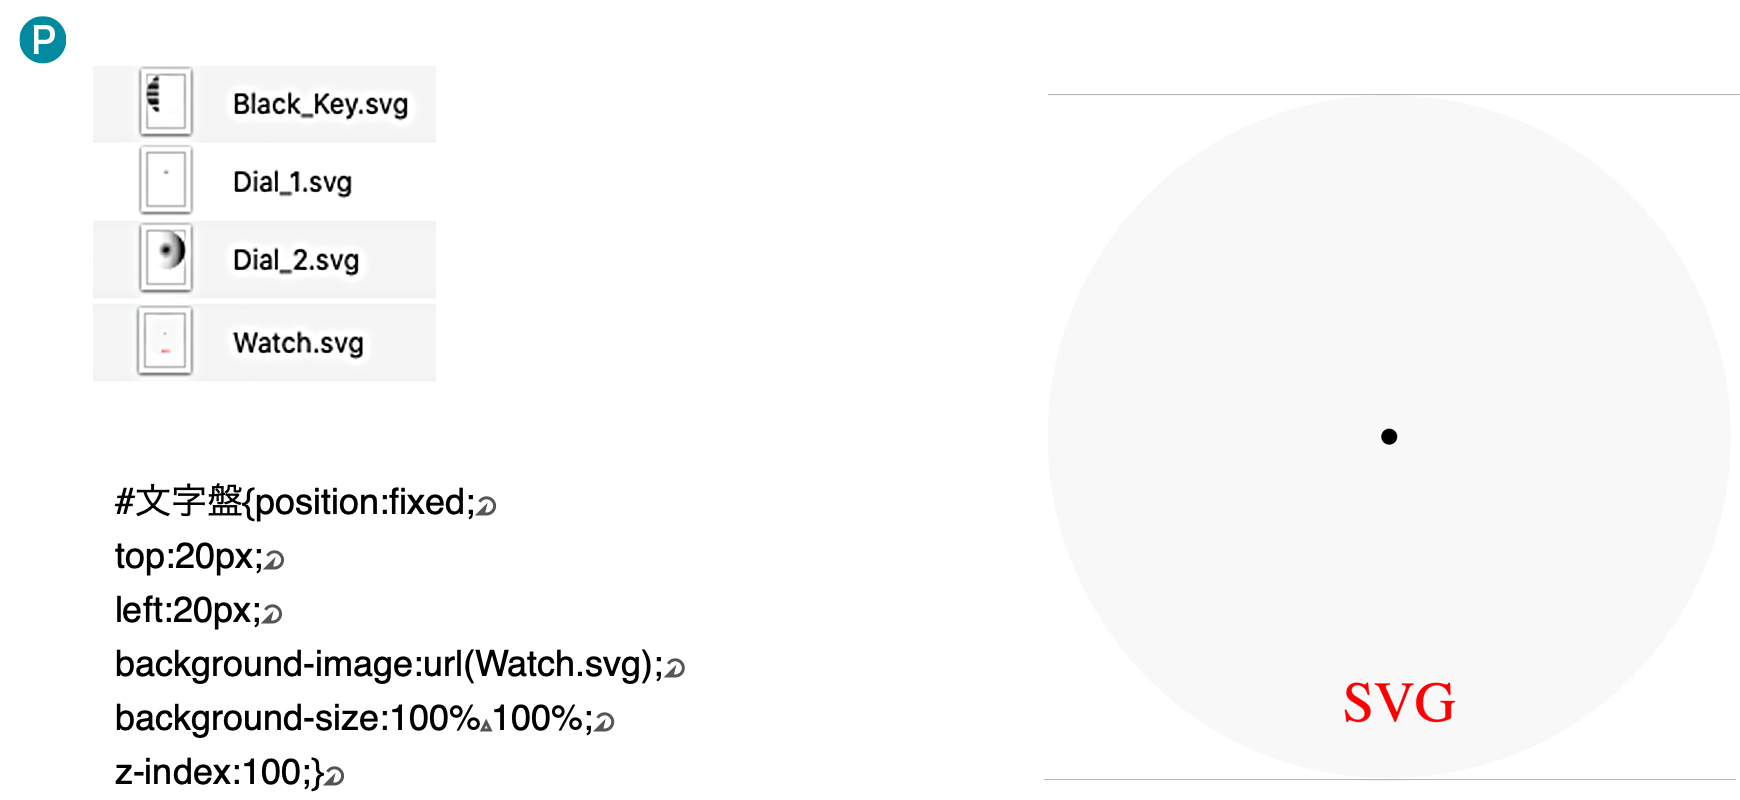Click the teal P logo icon
1740x800 pixels.
(x=43, y=40)
